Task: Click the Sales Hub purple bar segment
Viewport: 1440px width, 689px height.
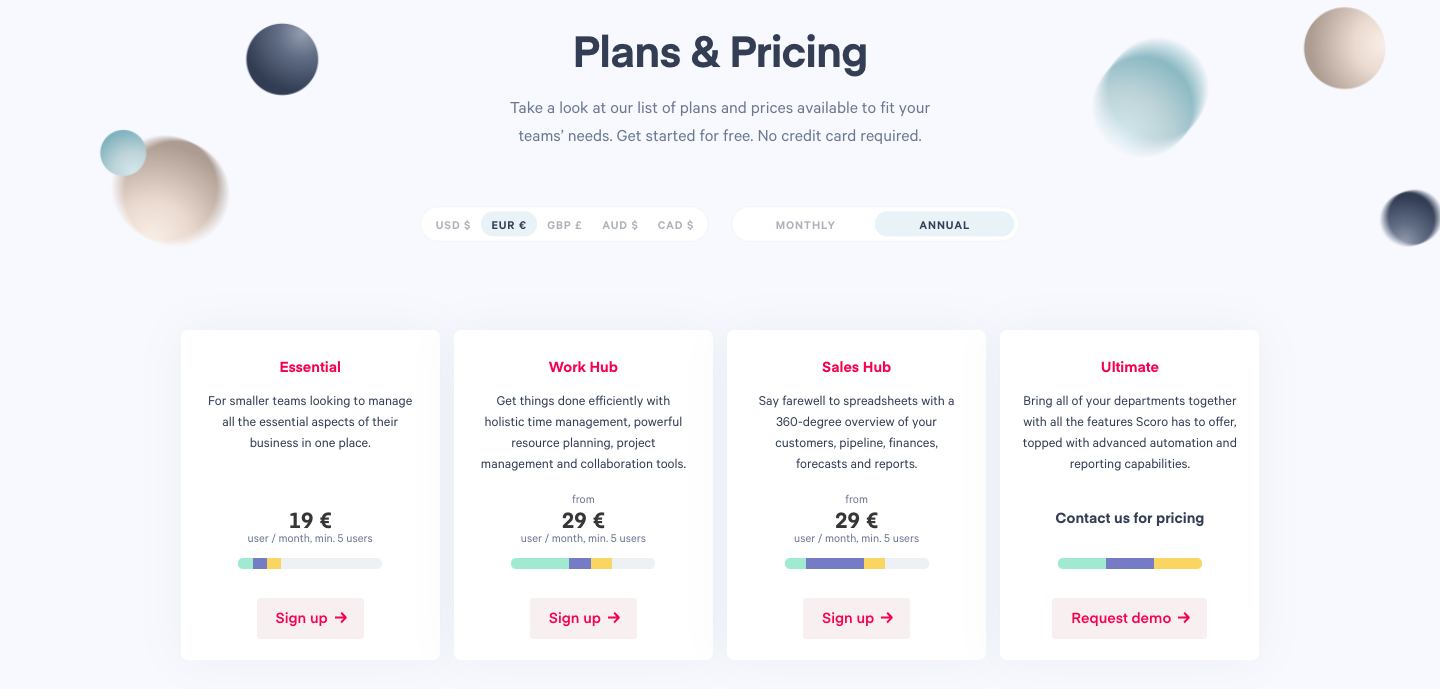Action: (x=835, y=564)
